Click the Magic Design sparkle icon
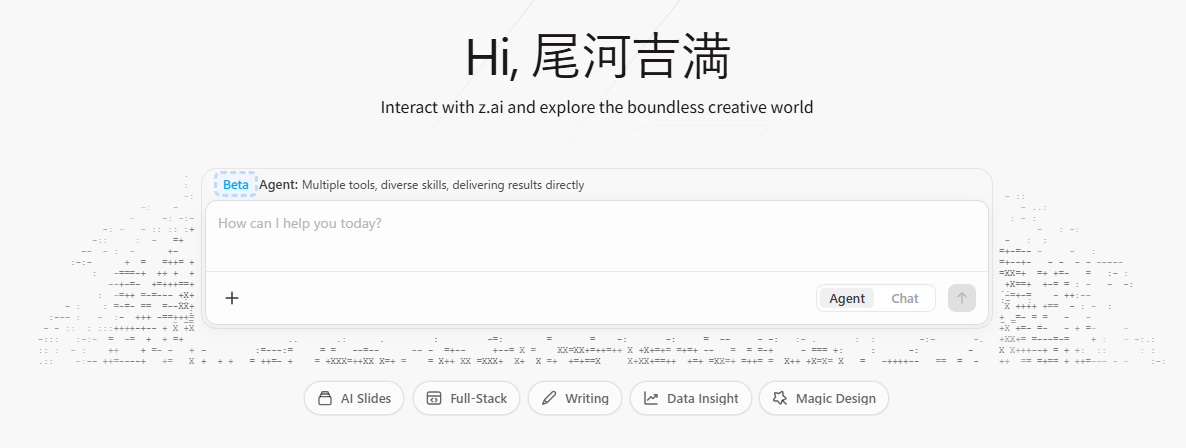Viewport: 1186px width, 448px height. tap(779, 398)
